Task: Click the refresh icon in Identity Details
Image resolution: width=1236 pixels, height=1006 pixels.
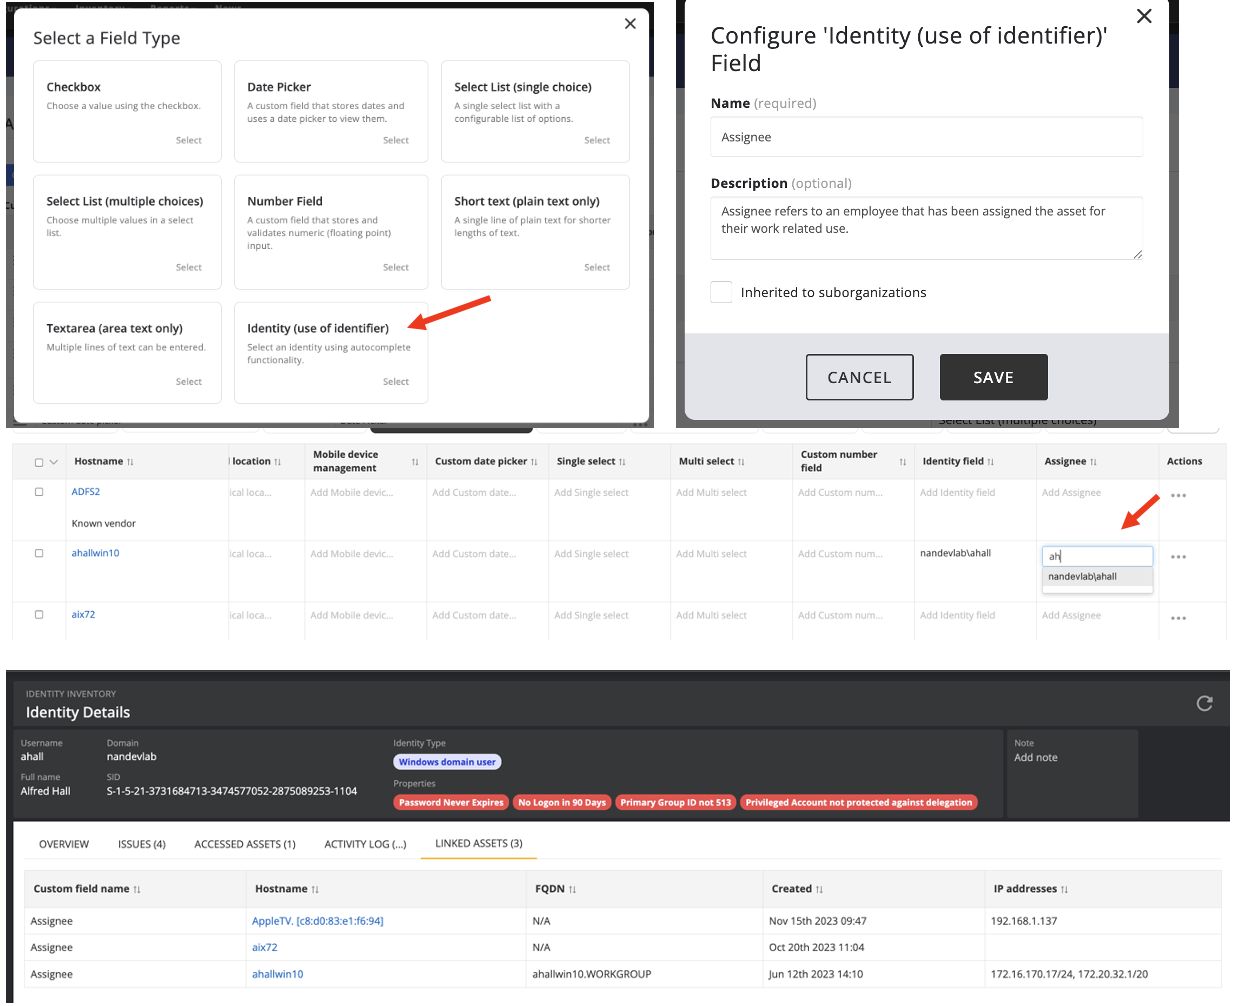Action: [x=1204, y=703]
